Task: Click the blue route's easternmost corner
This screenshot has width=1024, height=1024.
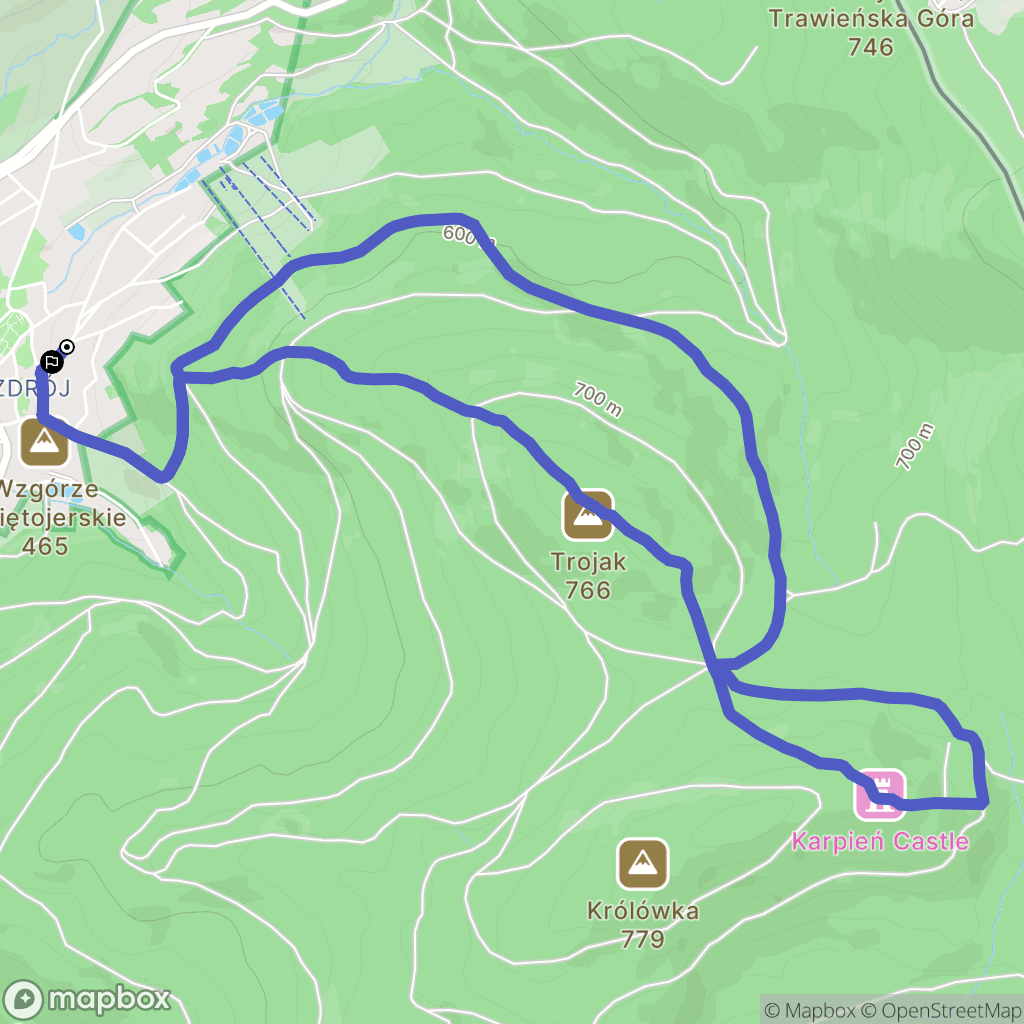Action: tap(984, 802)
